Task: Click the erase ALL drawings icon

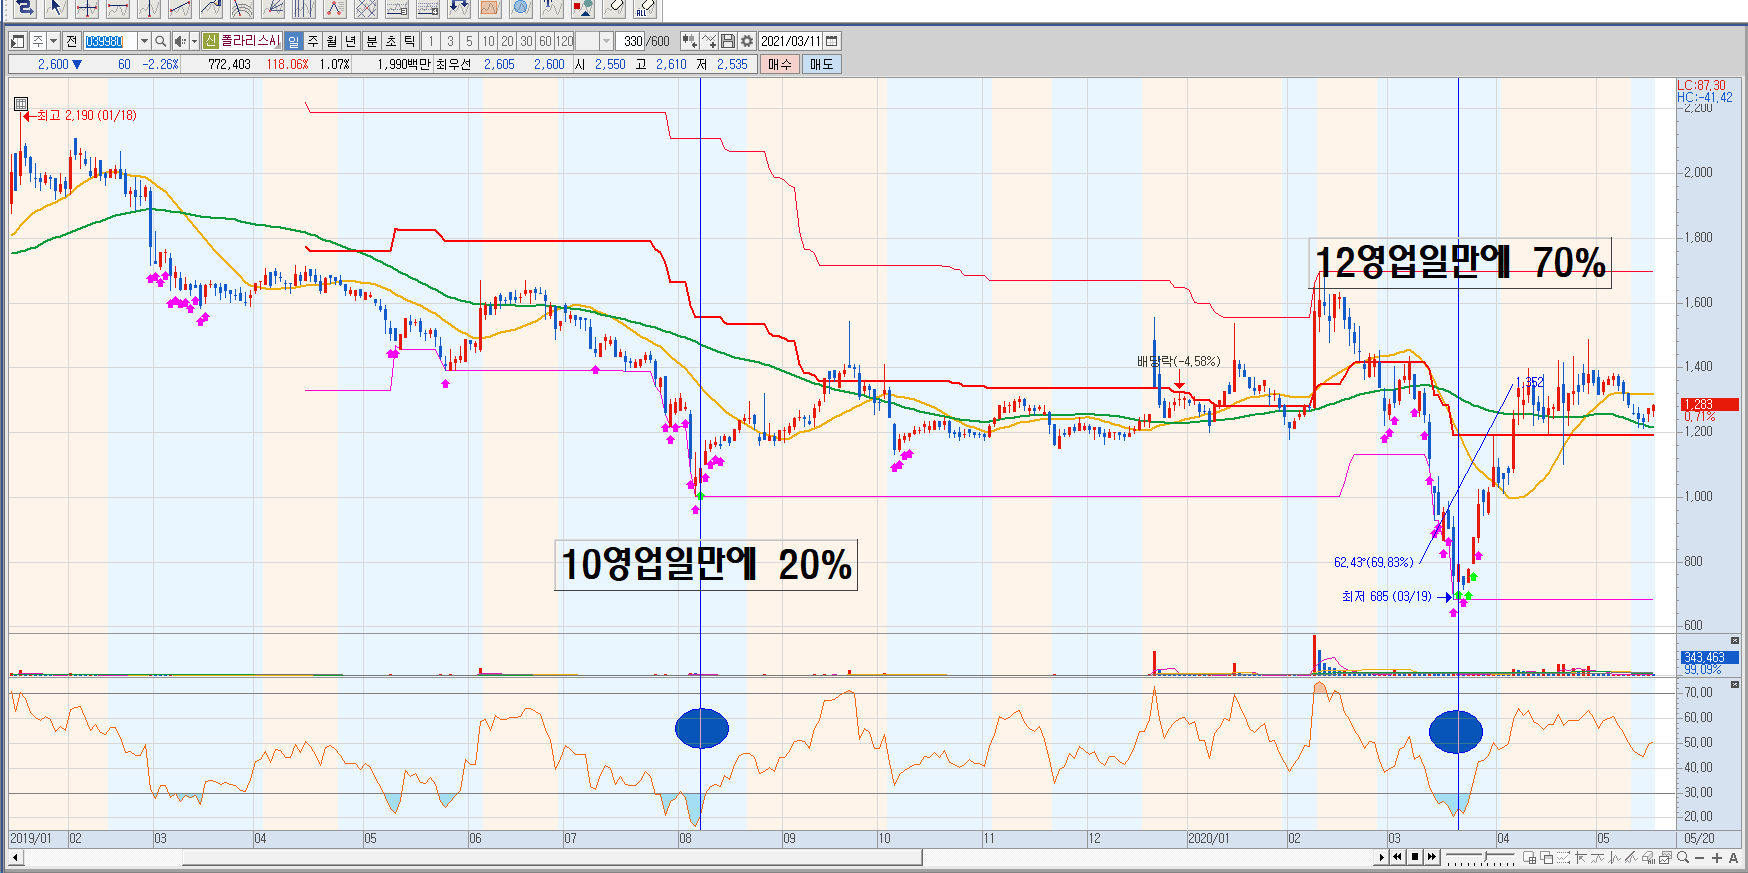Action: click(645, 9)
